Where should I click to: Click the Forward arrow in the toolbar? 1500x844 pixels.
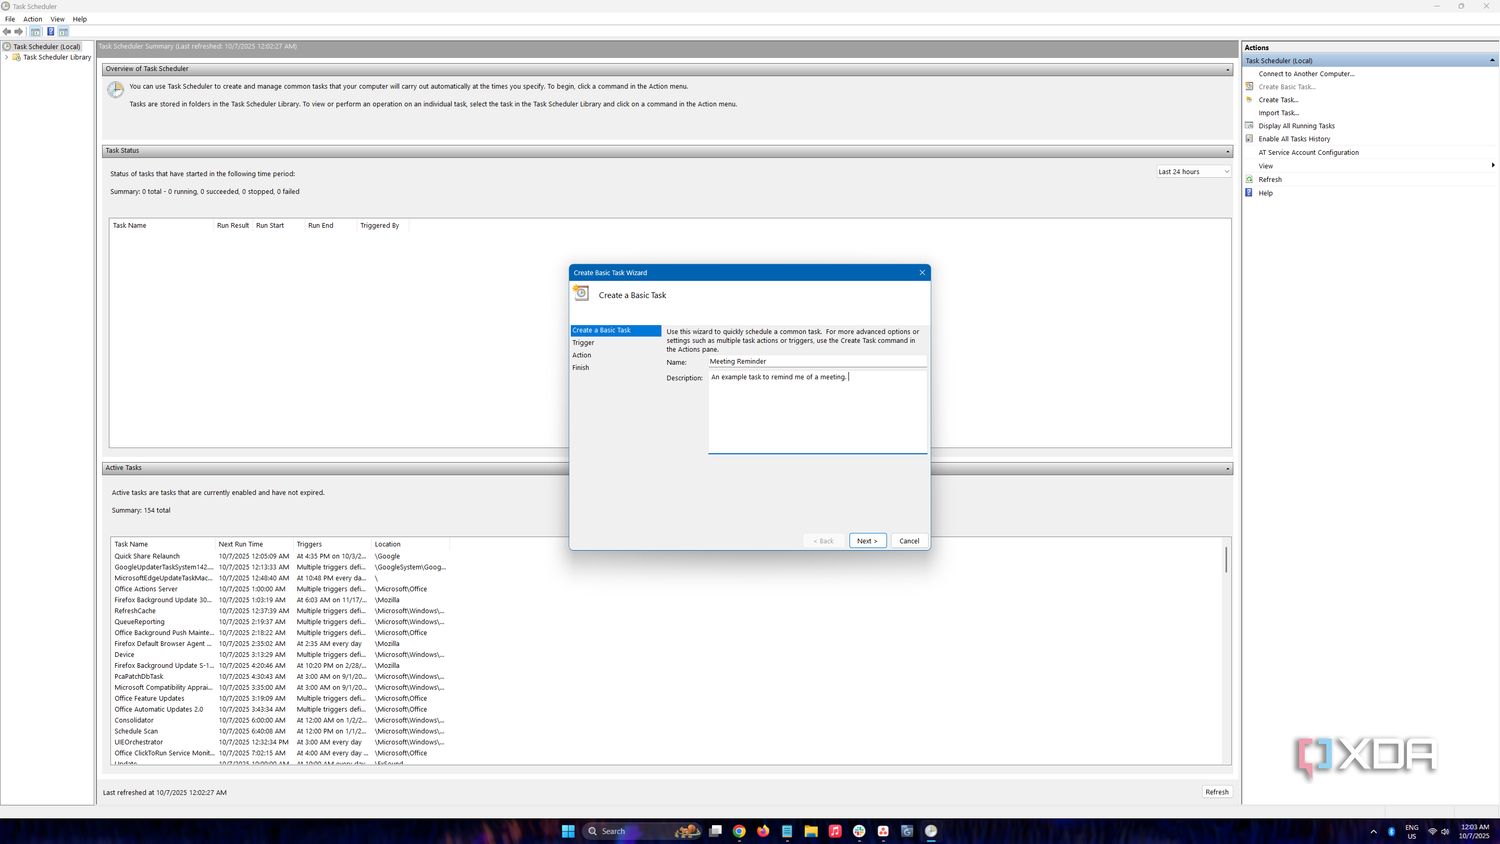coord(19,32)
